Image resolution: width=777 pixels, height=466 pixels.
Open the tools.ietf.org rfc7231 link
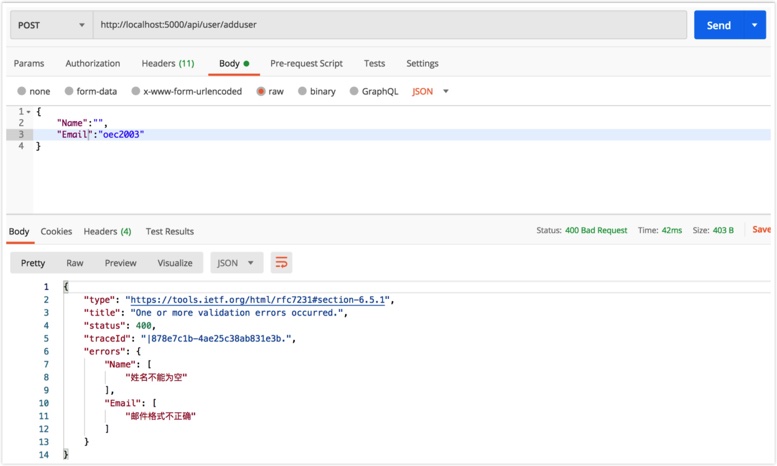pyautogui.click(x=257, y=299)
